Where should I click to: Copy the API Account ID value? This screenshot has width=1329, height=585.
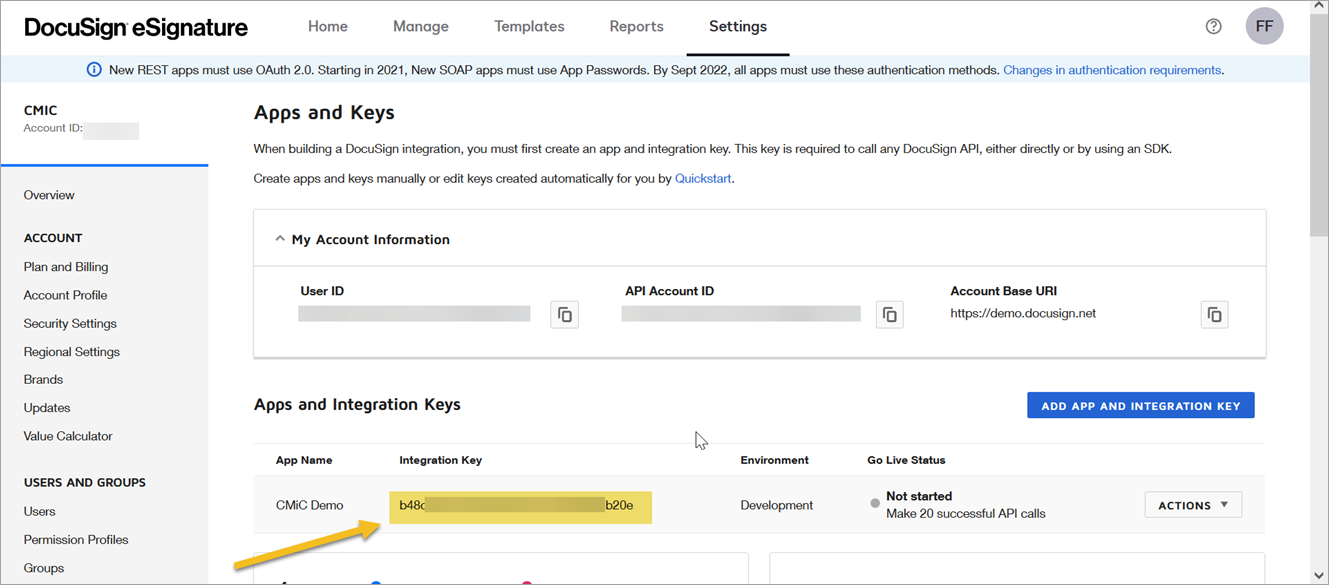pyautogui.click(x=889, y=315)
